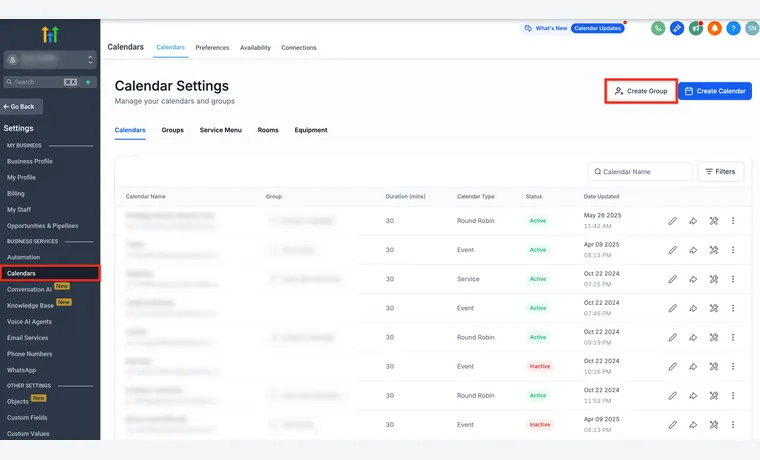Open WhatsApp settings in sidebar

point(21,370)
